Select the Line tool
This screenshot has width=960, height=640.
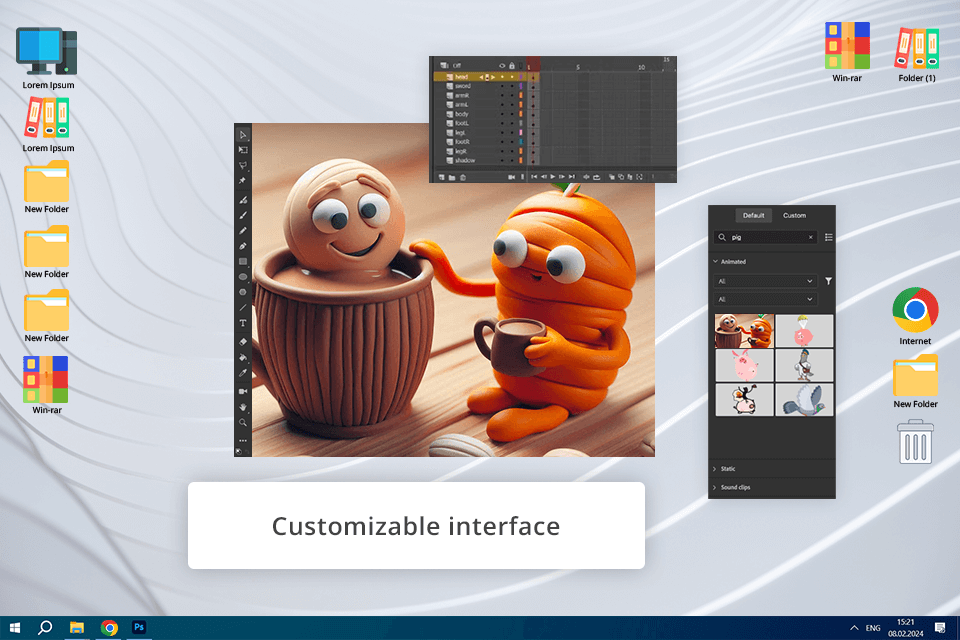pos(243,308)
